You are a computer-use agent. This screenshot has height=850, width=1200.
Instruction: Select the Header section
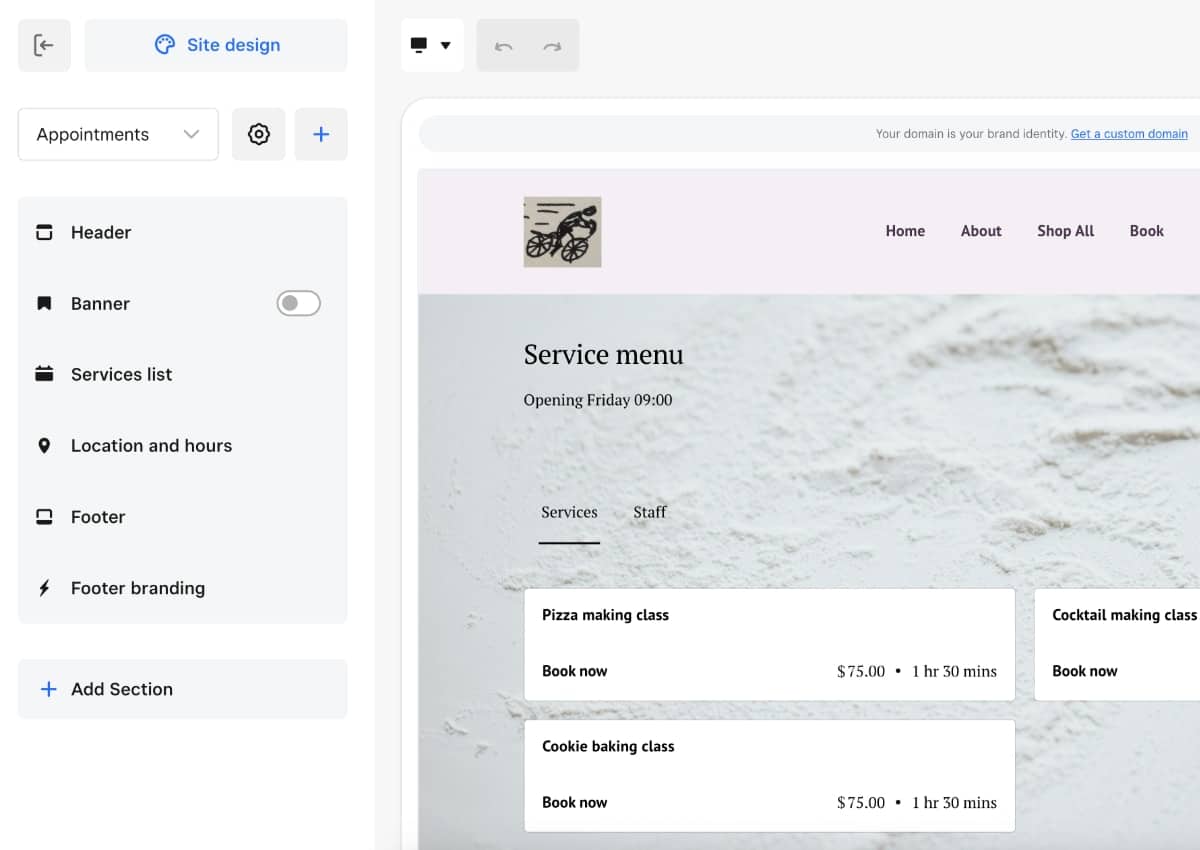click(183, 232)
